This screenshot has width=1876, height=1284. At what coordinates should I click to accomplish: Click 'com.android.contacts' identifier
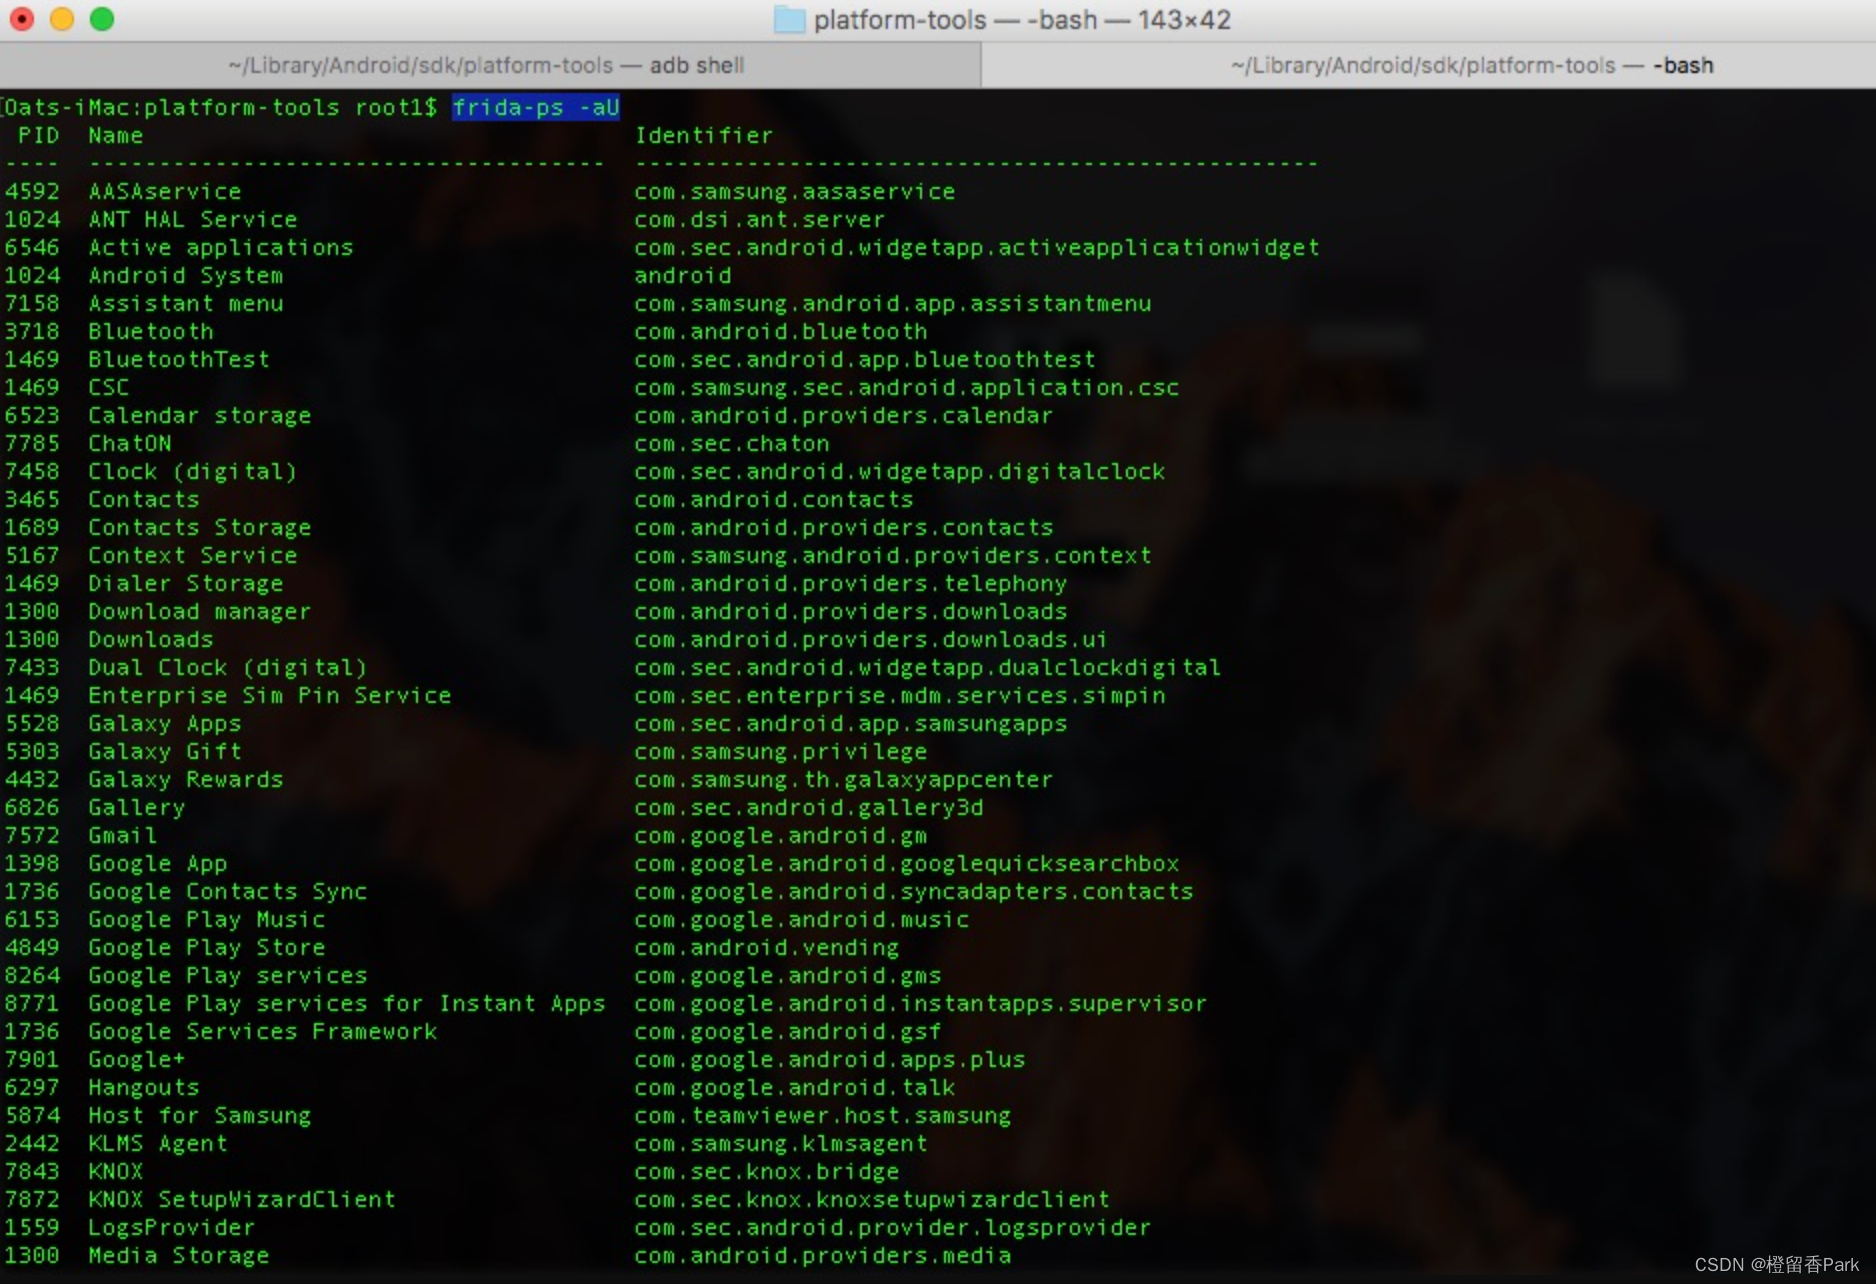click(x=774, y=499)
